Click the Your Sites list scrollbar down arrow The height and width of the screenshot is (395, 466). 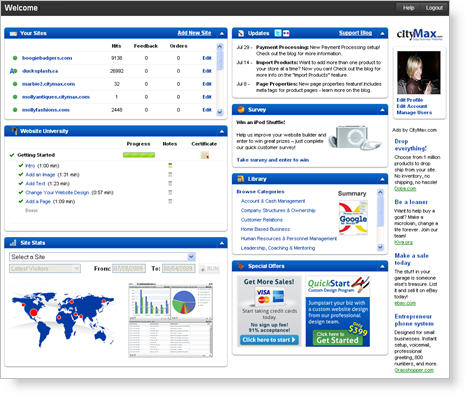tap(220, 112)
